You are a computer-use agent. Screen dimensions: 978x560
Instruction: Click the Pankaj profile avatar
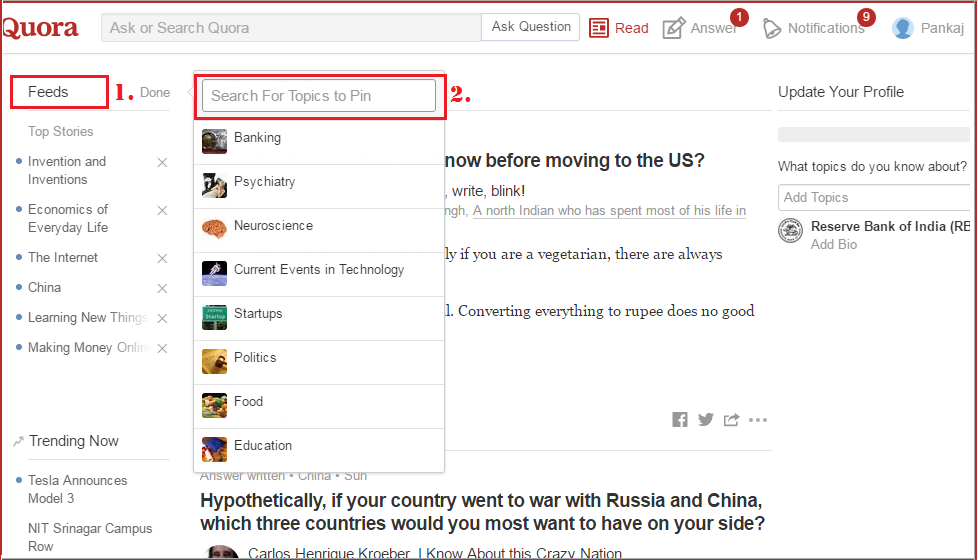pos(903,28)
